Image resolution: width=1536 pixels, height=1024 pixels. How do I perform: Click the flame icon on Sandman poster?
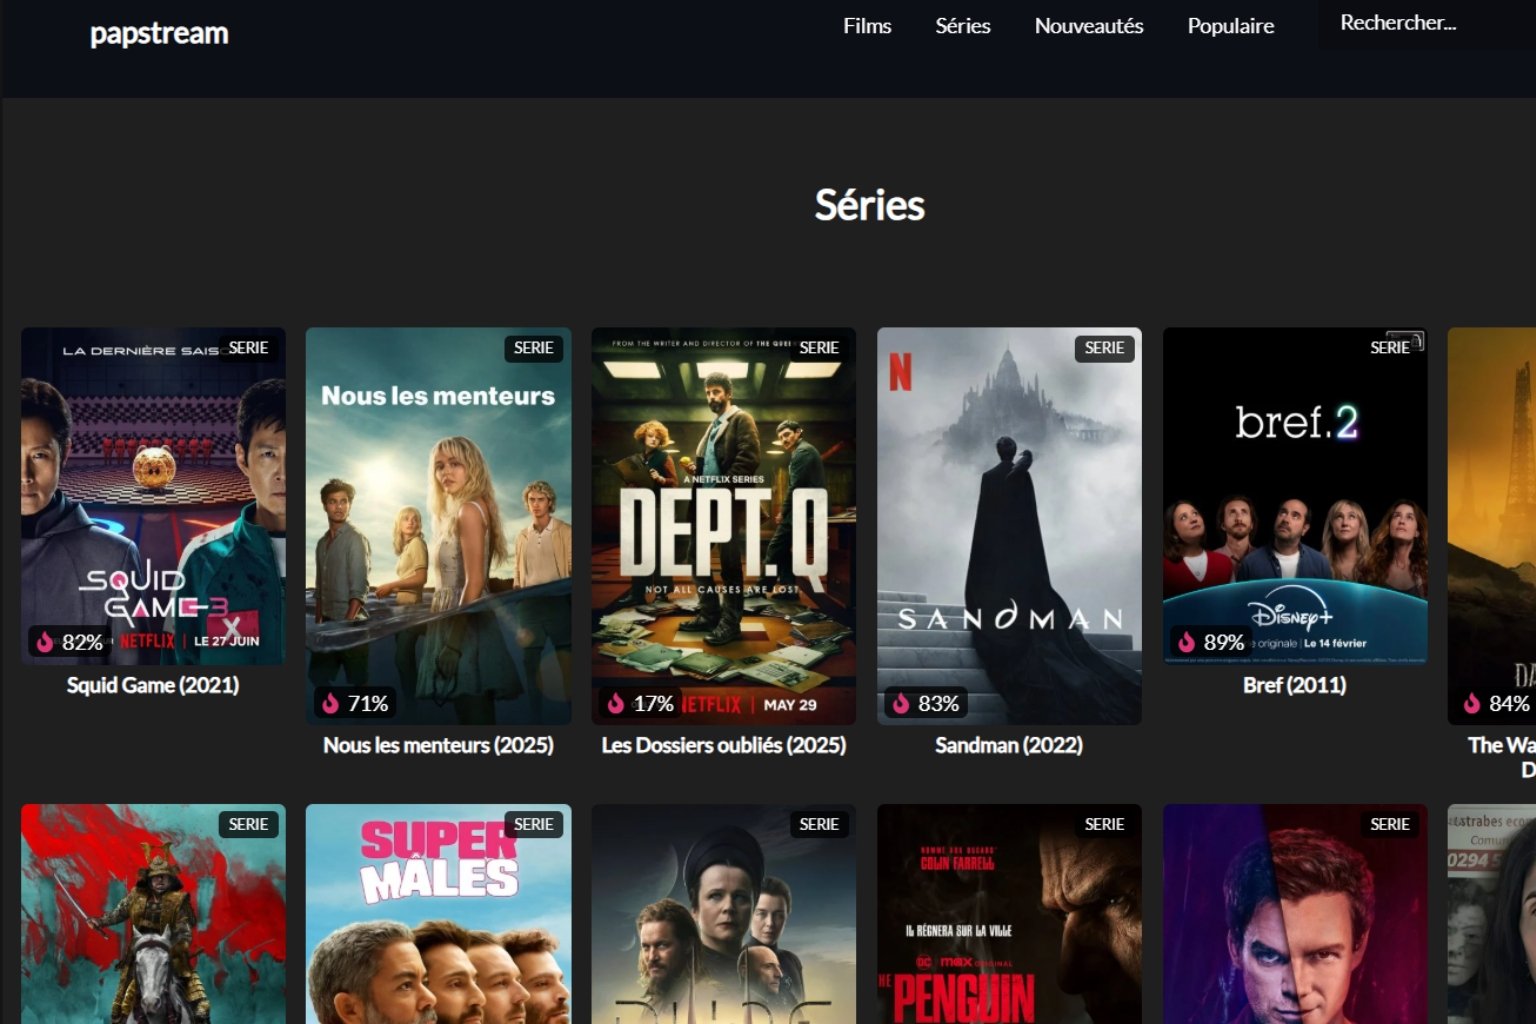[x=901, y=703]
